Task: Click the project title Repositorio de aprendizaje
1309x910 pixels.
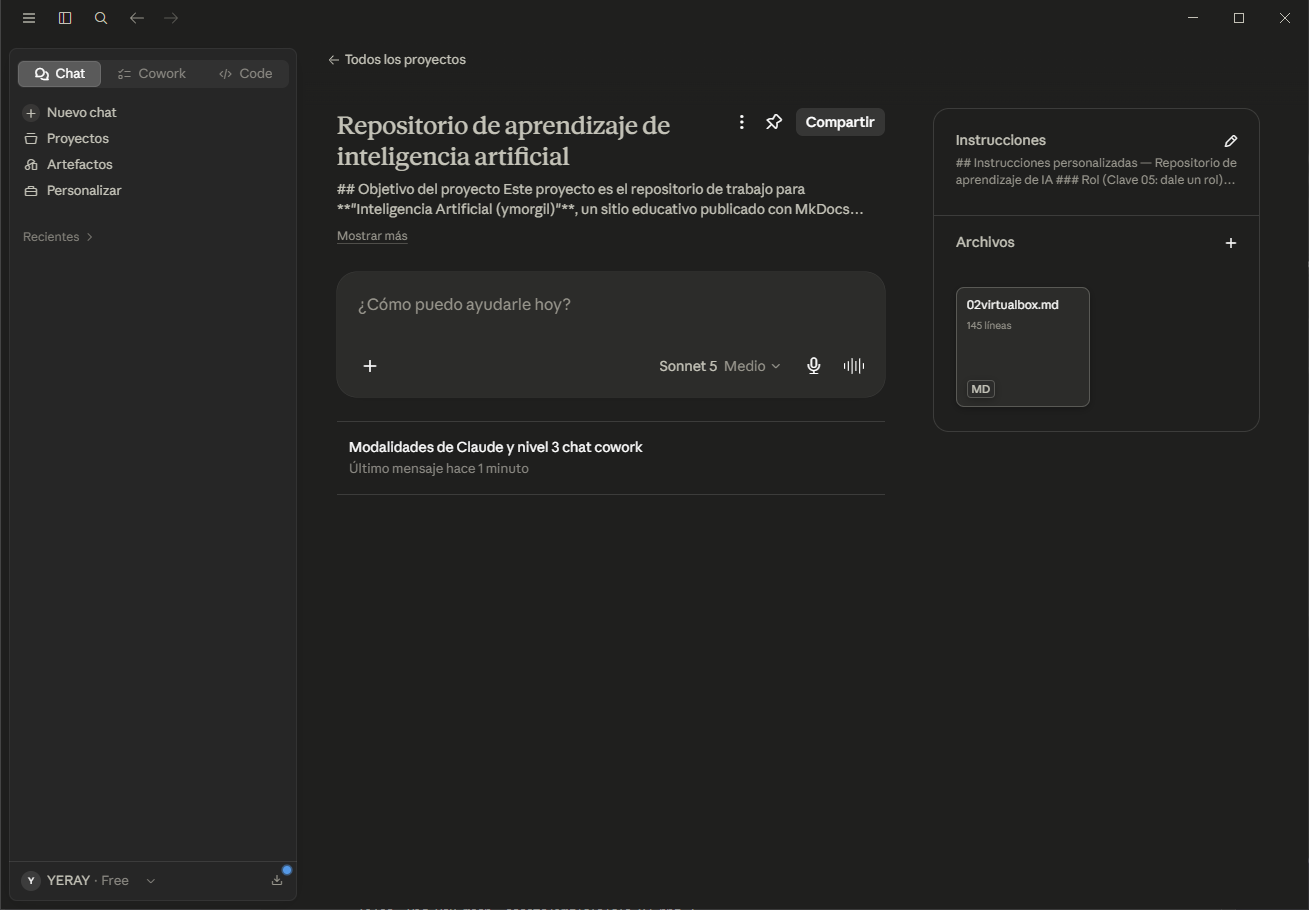Action: 503,141
